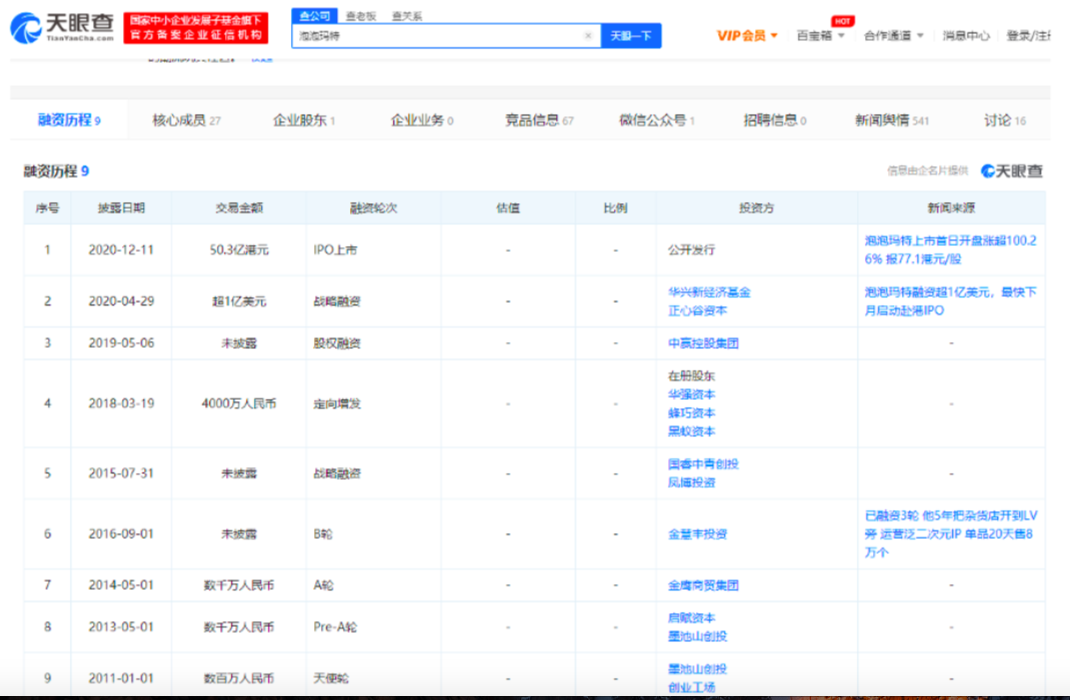Click date cell 2014-05-01
Image resolution: width=1070 pixels, height=700 pixels.
(121, 585)
